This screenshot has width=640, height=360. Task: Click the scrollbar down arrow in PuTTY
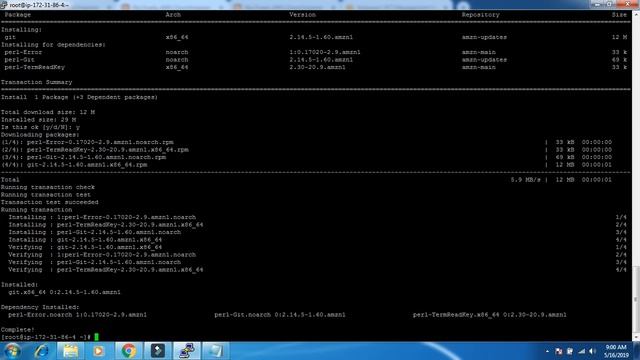coord(636,338)
